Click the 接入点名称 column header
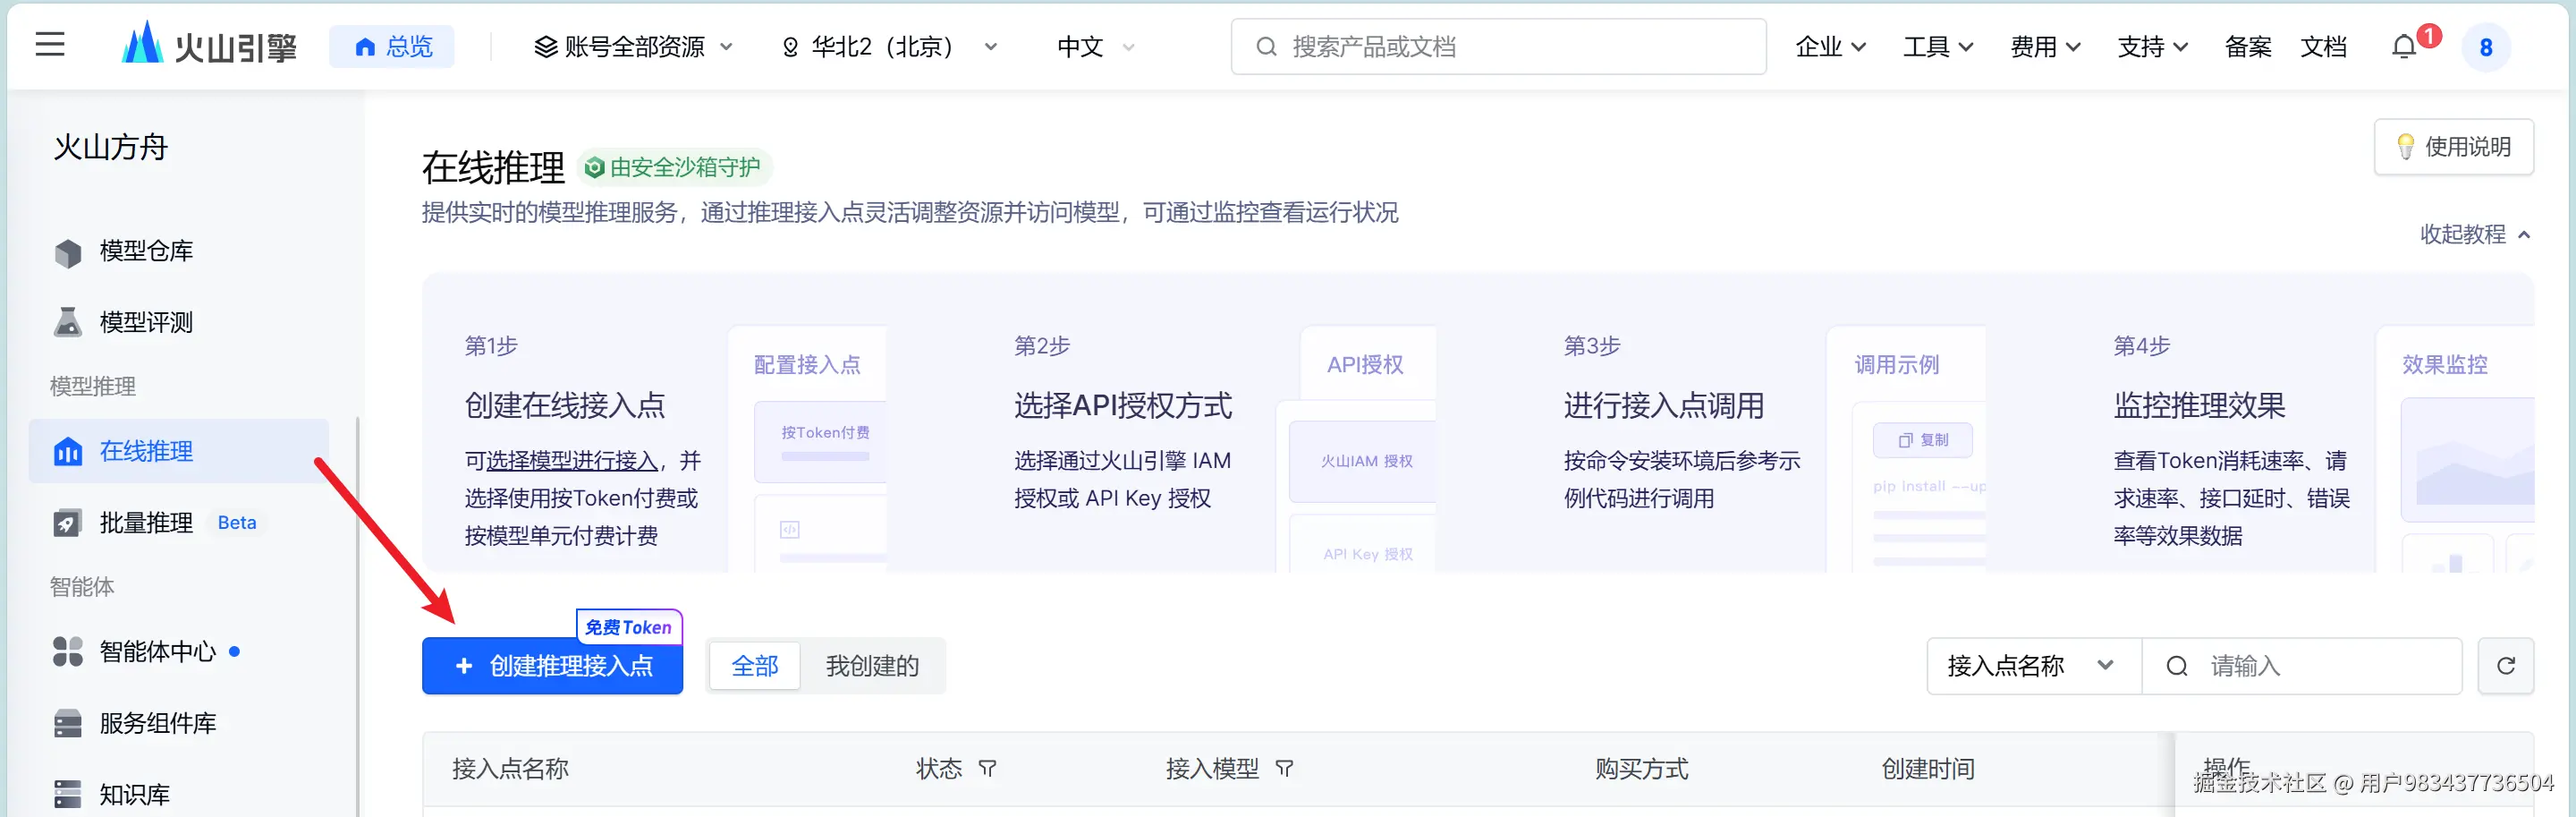This screenshot has width=2576, height=817. tap(510, 769)
